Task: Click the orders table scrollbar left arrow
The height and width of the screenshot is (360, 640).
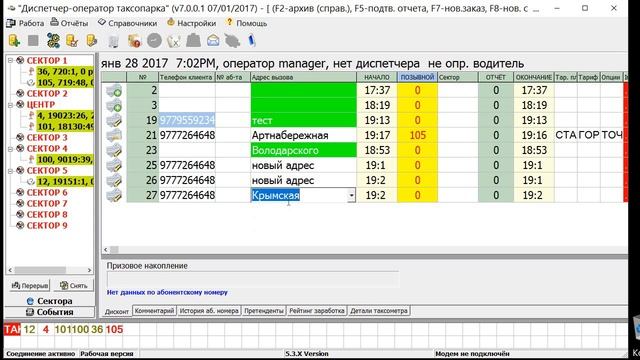Action: coord(106,249)
